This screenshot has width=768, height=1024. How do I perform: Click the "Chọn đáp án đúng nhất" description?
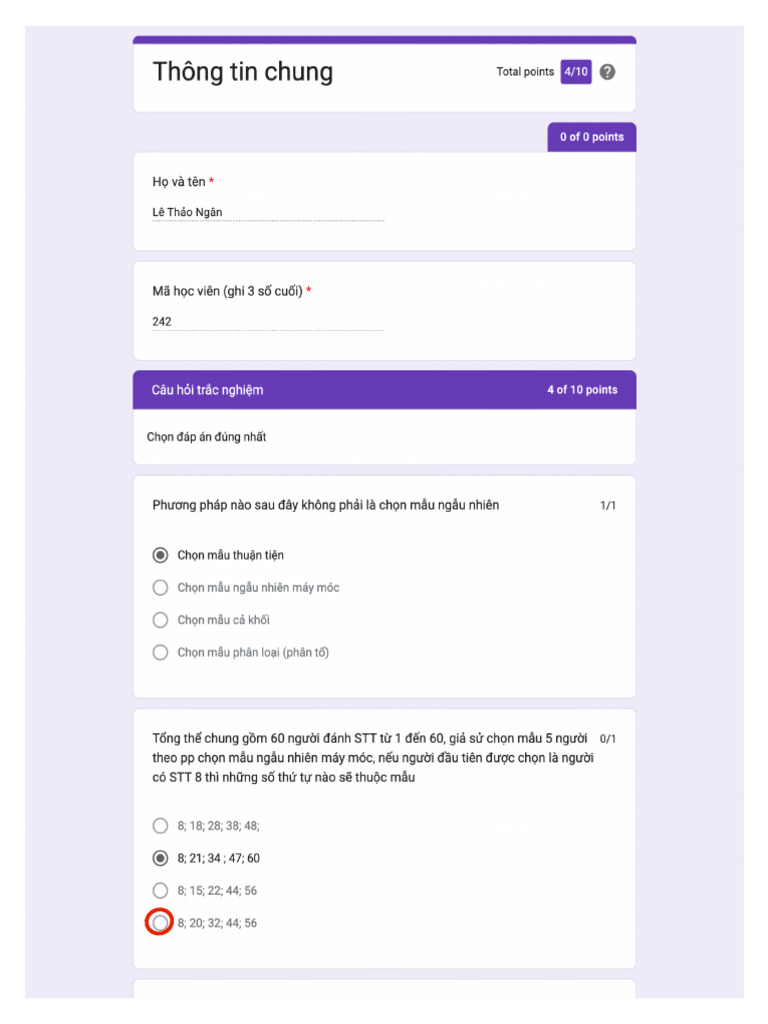click(x=206, y=437)
